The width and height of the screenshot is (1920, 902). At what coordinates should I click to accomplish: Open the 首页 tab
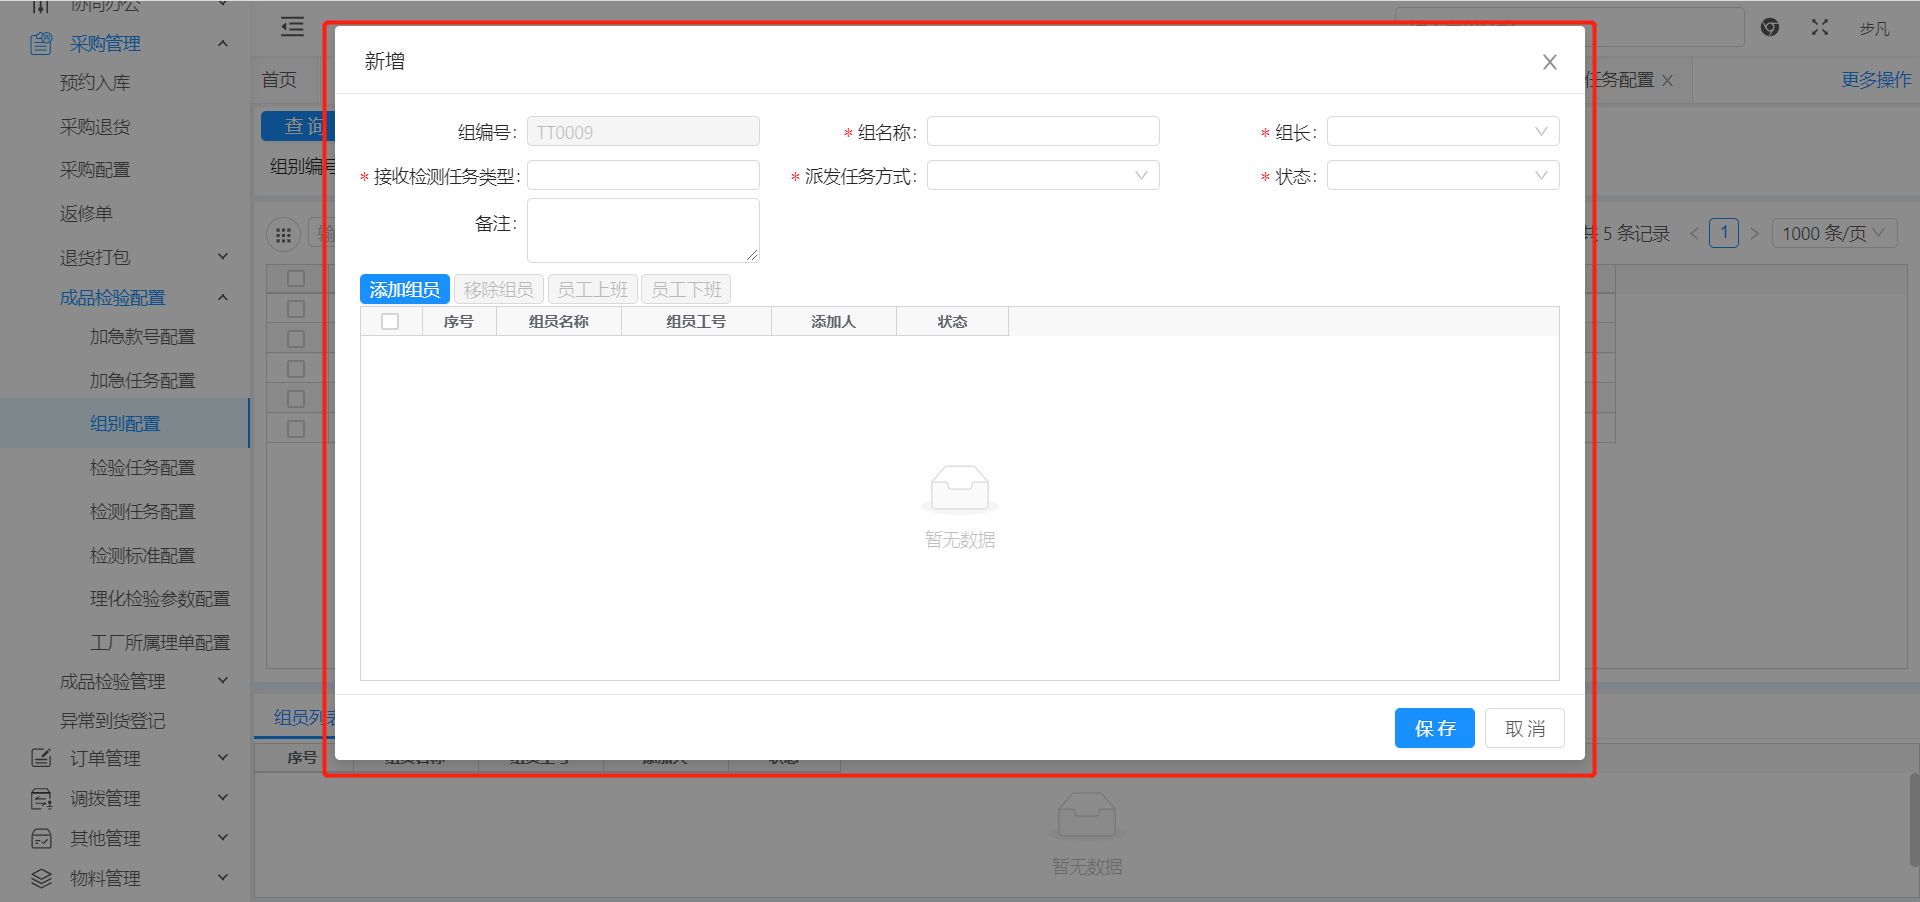(x=279, y=80)
